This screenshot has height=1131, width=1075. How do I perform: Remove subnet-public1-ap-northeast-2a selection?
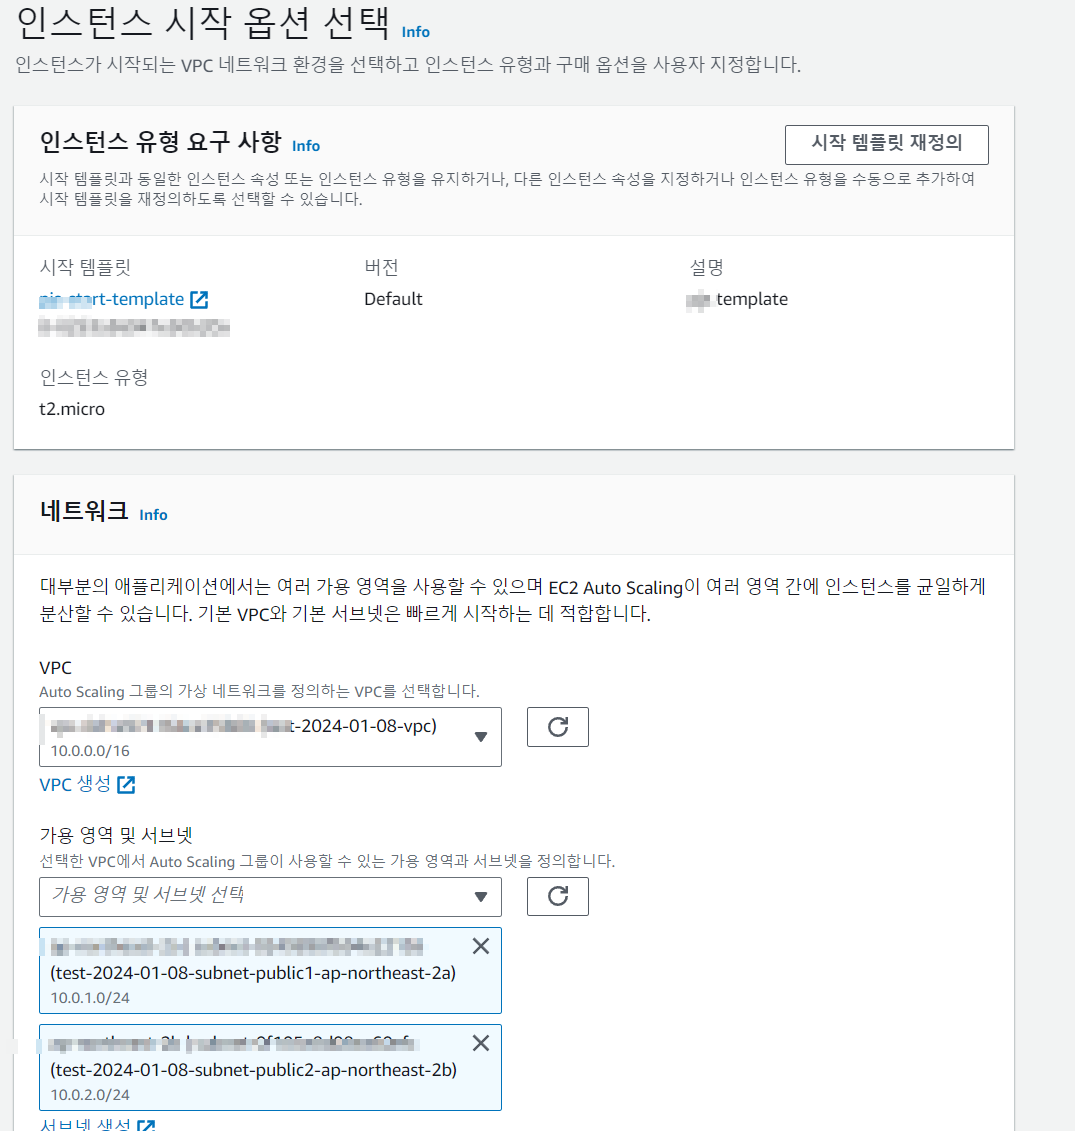[481, 946]
